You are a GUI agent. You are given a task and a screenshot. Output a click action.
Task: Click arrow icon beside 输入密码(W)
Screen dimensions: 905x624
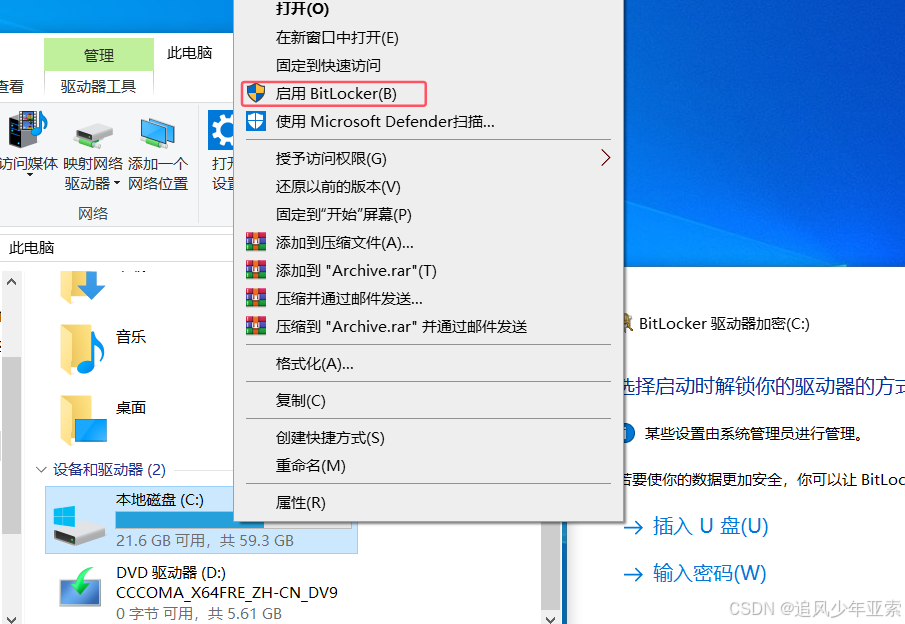point(633,574)
